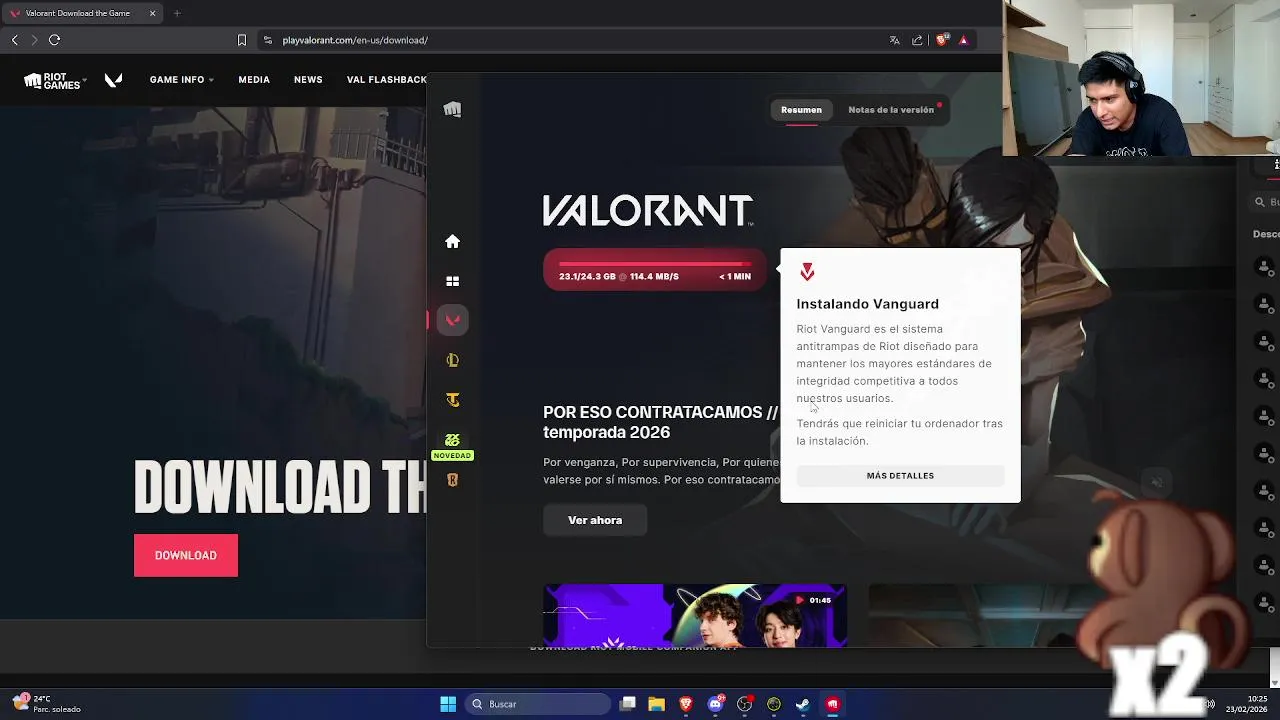Select the League of Legends sidebar icon
The height and width of the screenshot is (720, 1280).
(x=452, y=360)
